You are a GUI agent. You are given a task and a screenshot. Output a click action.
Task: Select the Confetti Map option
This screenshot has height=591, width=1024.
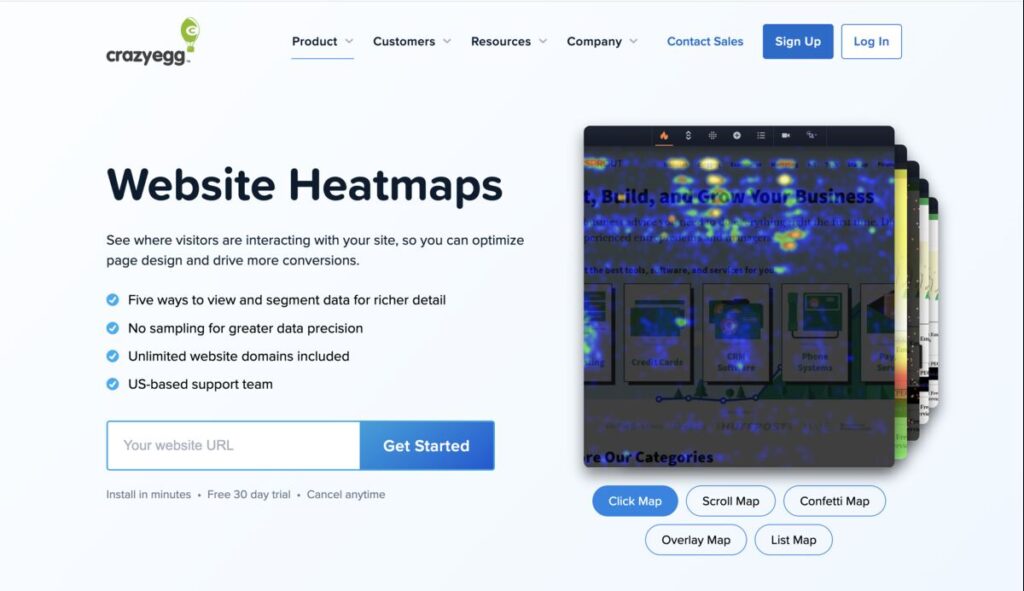[834, 500]
